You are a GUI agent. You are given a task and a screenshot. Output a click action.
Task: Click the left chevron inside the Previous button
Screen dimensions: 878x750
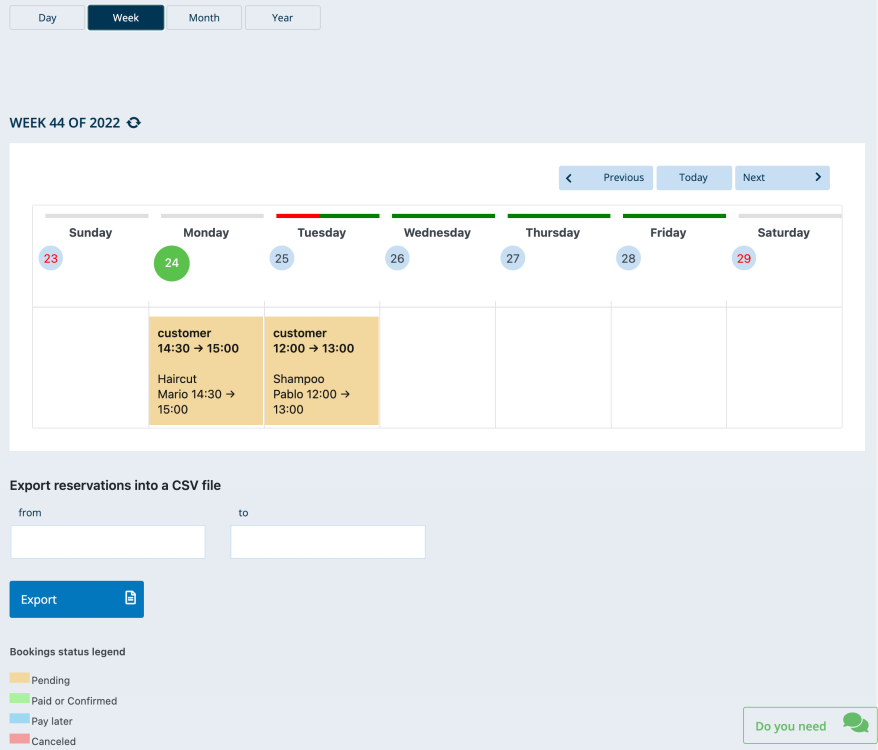click(x=570, y=177)
